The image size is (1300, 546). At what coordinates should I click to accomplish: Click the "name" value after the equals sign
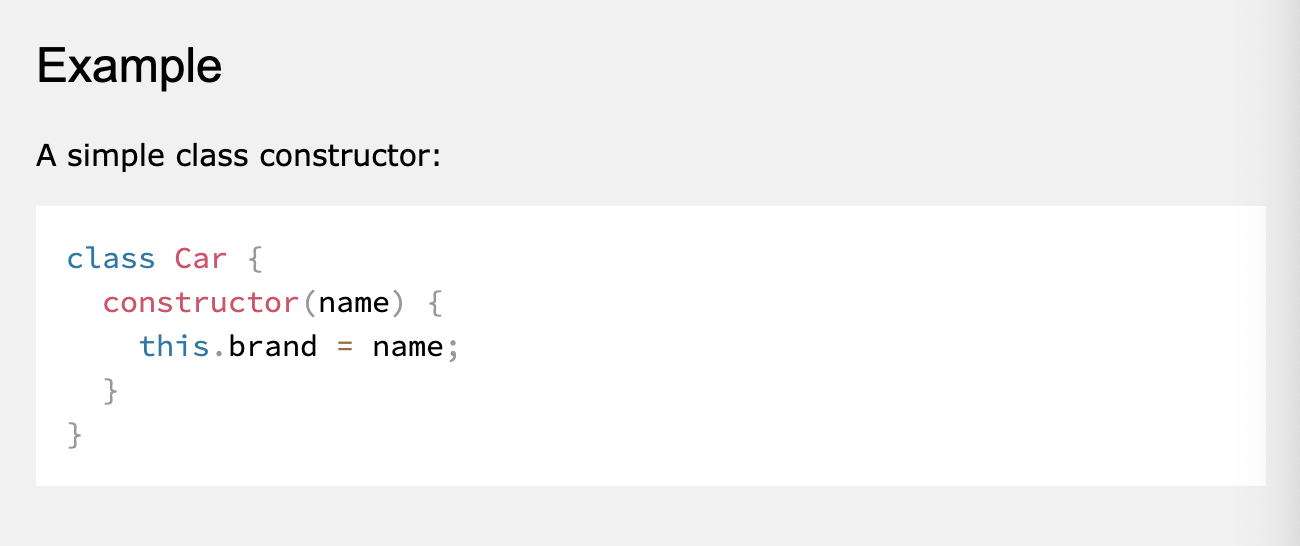point(407,346)
